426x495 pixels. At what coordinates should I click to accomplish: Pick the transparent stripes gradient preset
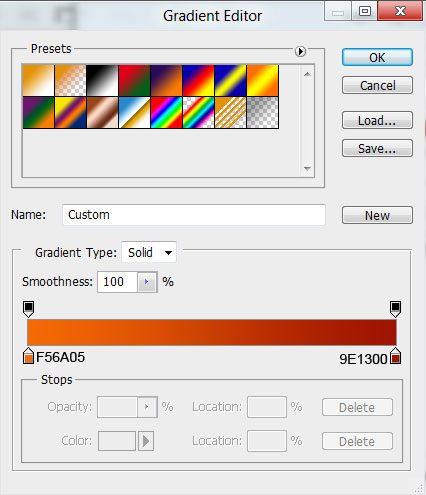[230, 113]
